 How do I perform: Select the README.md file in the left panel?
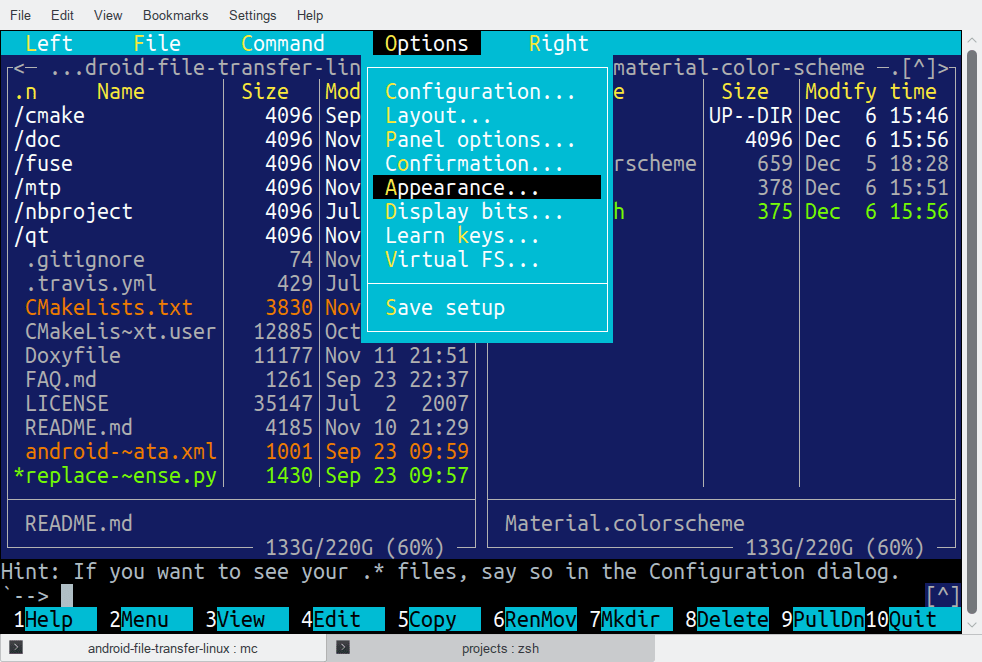pyautogui.click(x=78, y=427)
